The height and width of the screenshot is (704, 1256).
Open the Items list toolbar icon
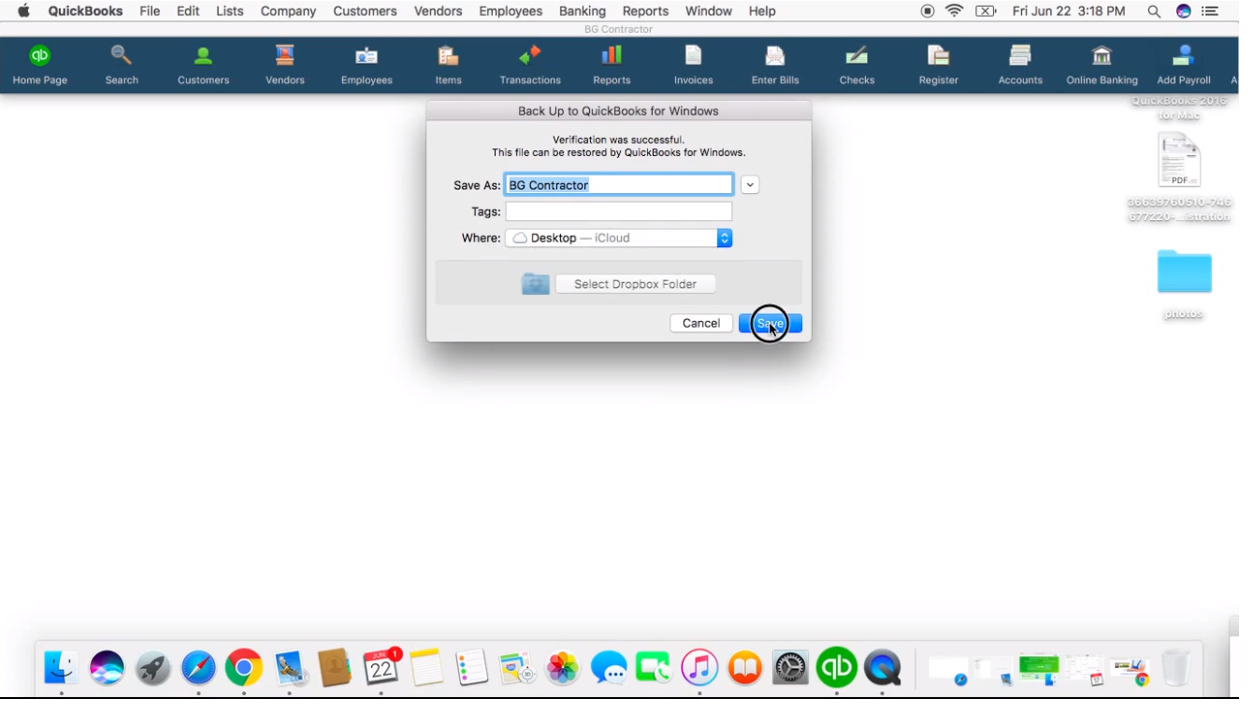tap(448, 65)
